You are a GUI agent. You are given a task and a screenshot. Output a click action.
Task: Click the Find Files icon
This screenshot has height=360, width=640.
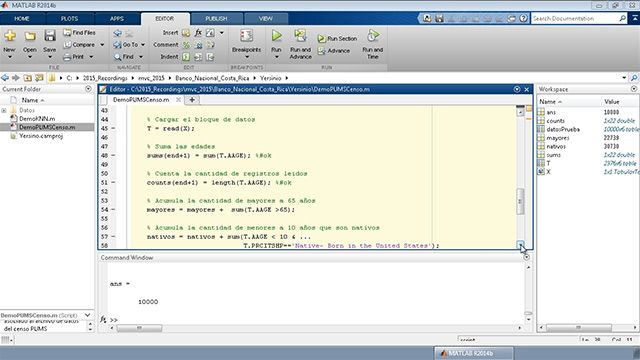click(67, 33)
